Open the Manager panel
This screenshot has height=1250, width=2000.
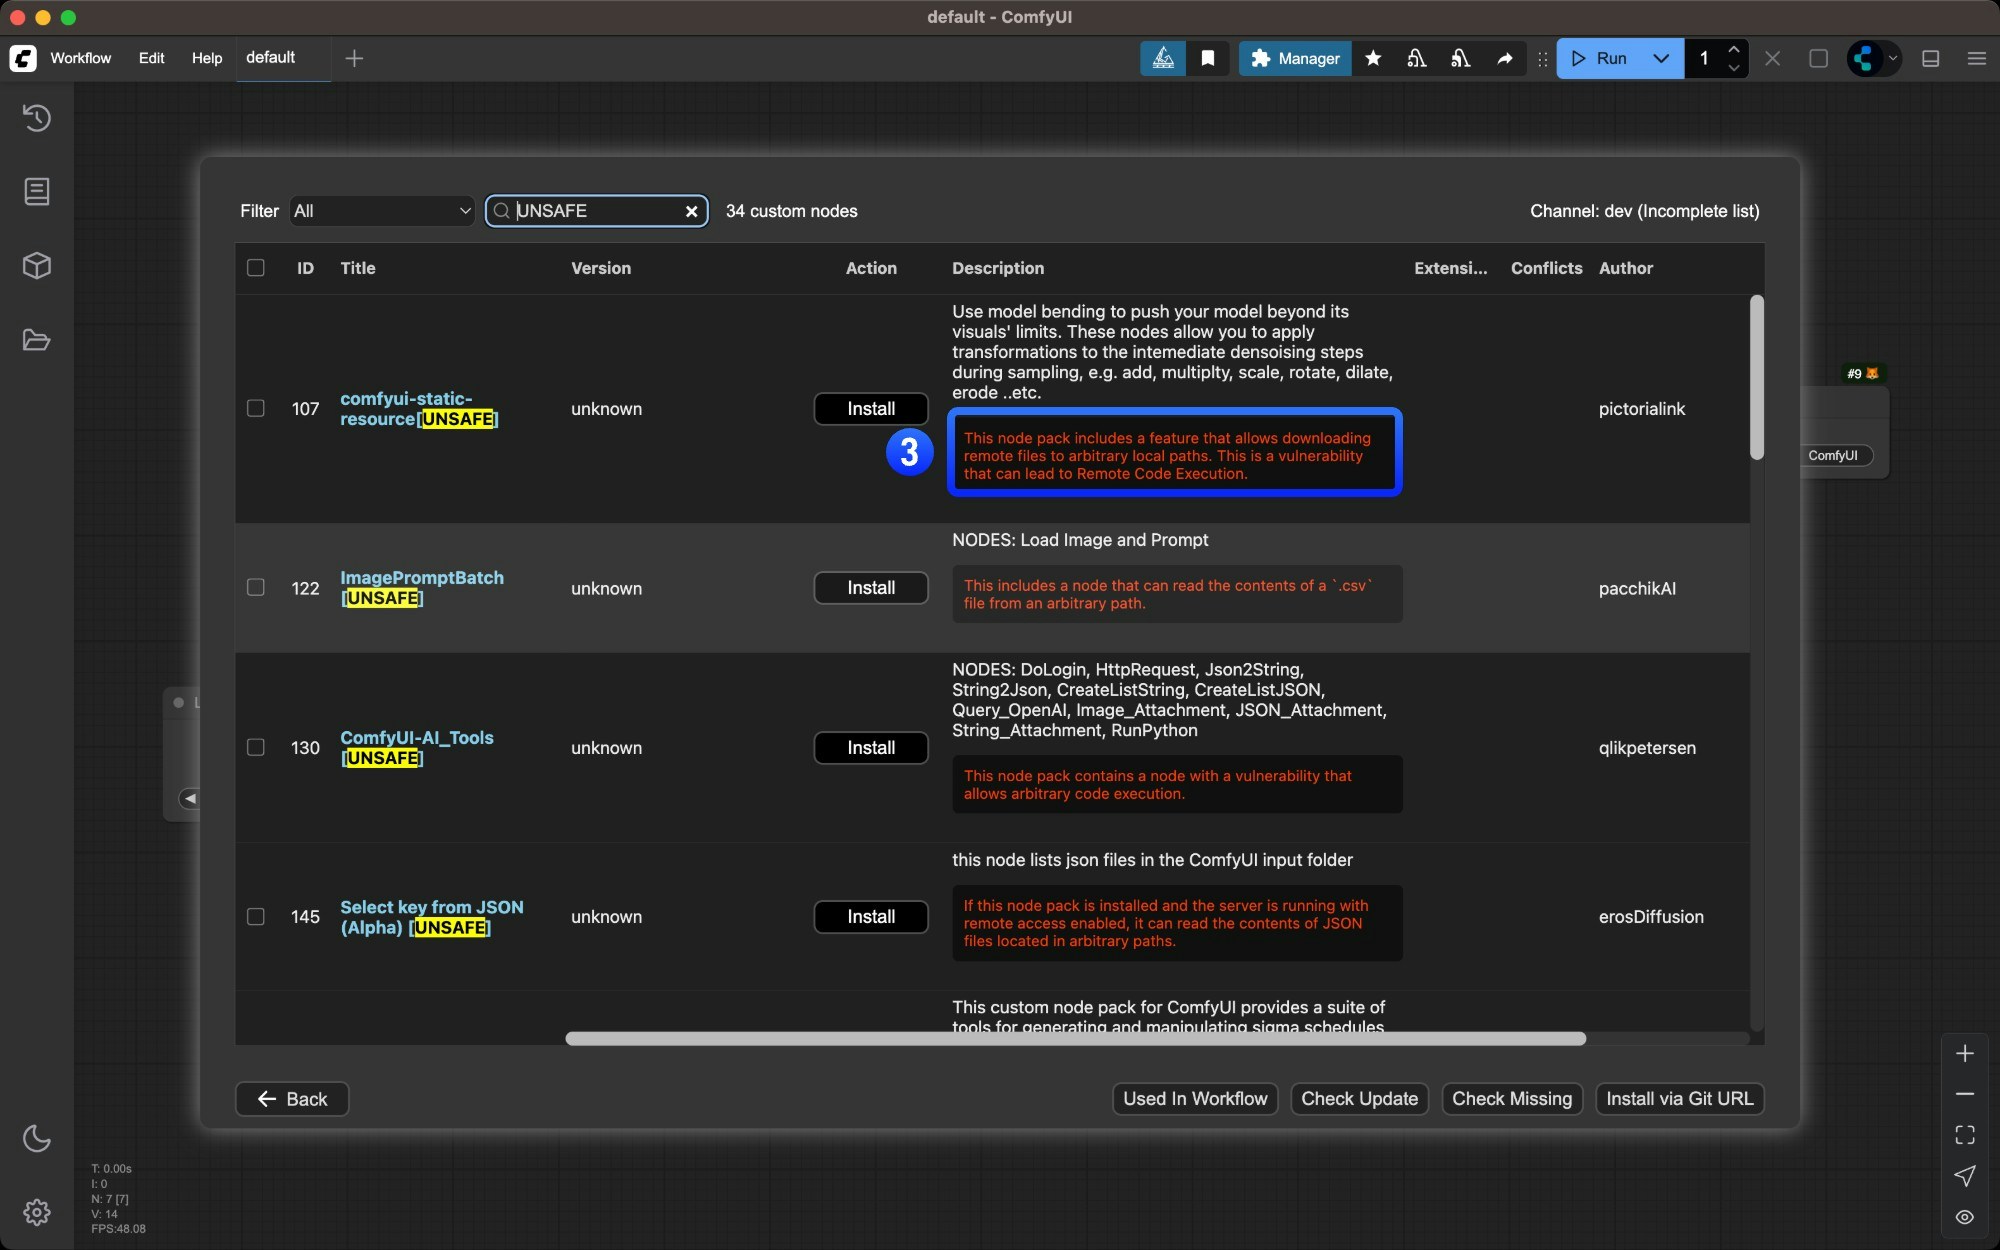pyautogui.click(x=1294, y=59)
